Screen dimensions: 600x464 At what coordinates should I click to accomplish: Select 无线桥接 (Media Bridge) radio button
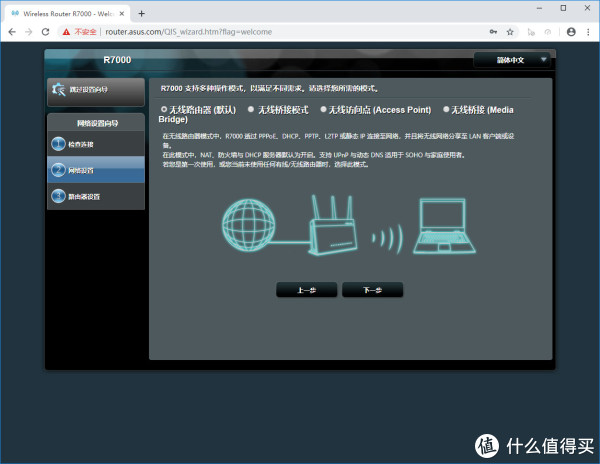point(446,109)
